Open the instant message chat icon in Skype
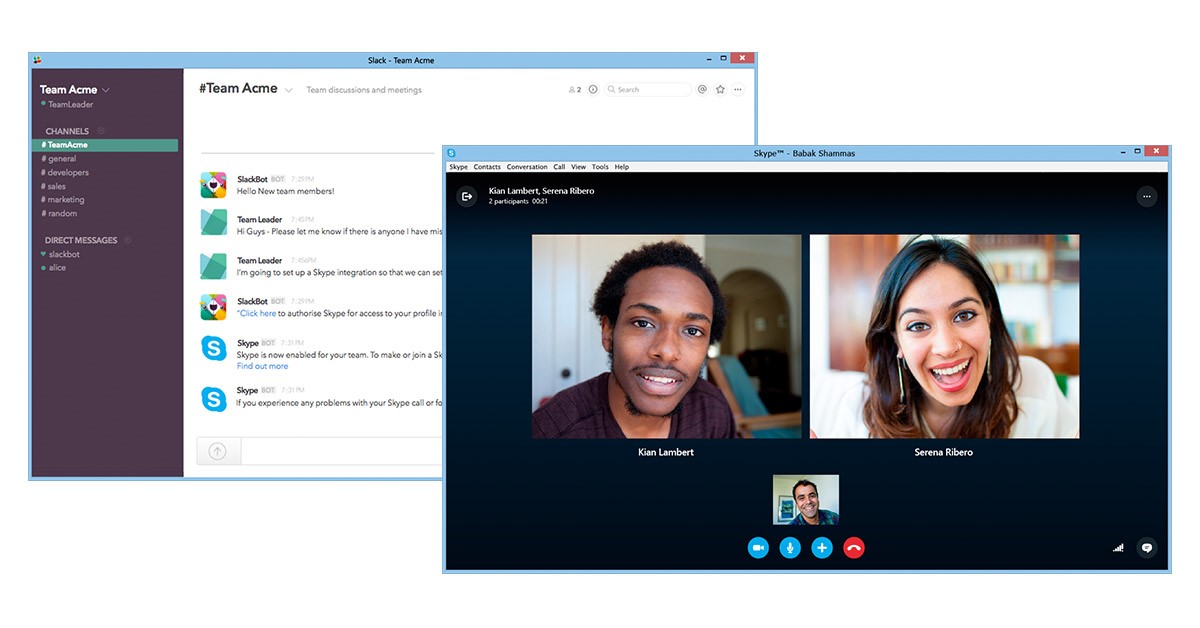Image resolution: width=1200 pixels, height=628 pixels. tap(1146, 548)
